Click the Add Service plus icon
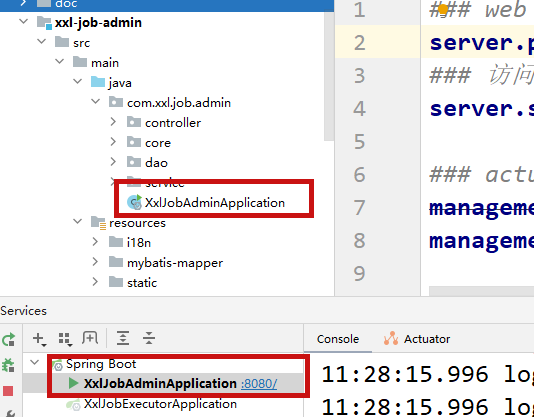This screenshot has width=534, height=417. 39,339
